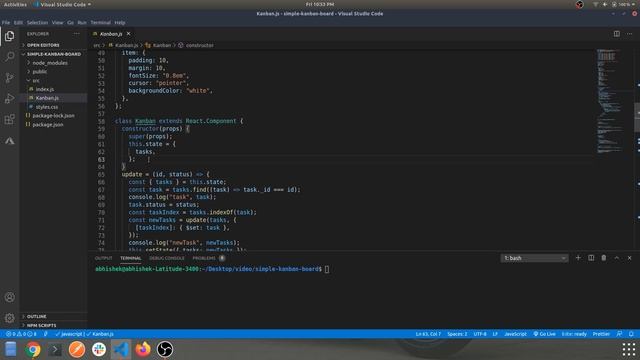Screen dimensions: 640x360
Task: Open Postman from the dock
Action: (77, 350)
